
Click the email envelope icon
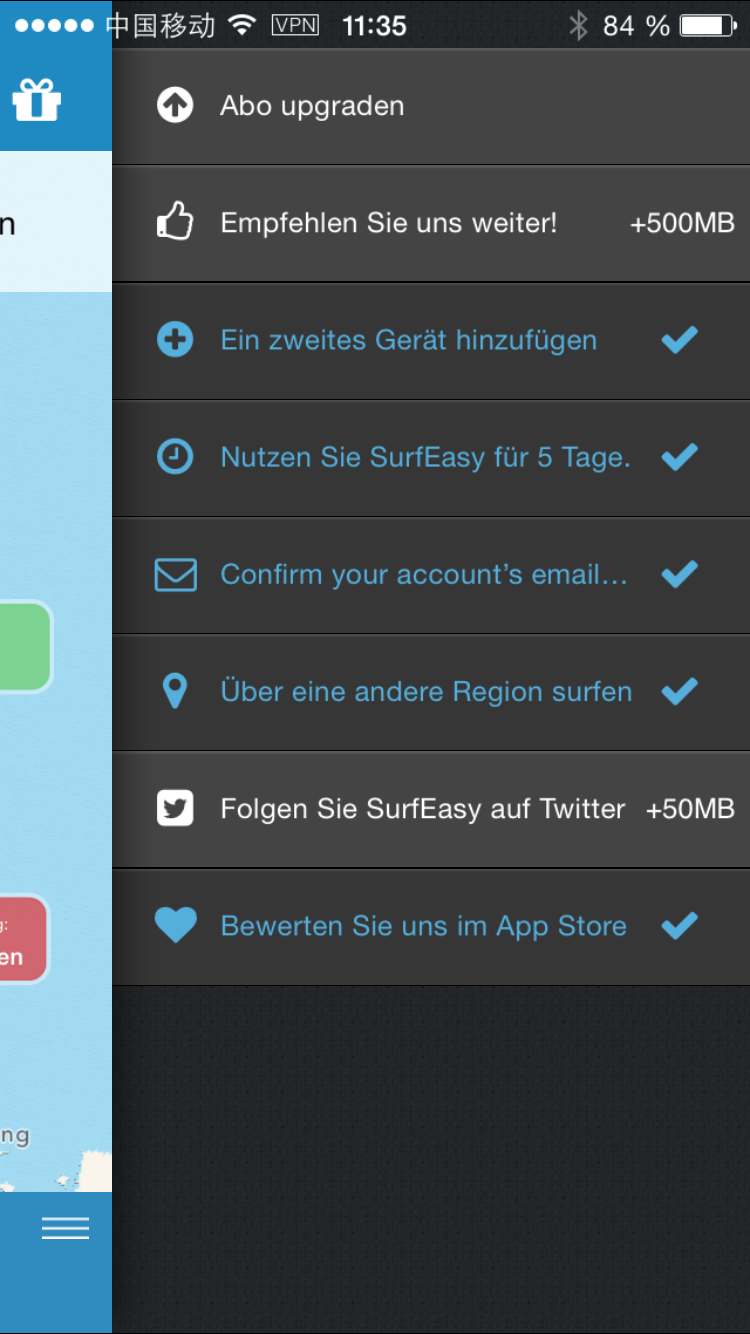[x=175, y=575]
